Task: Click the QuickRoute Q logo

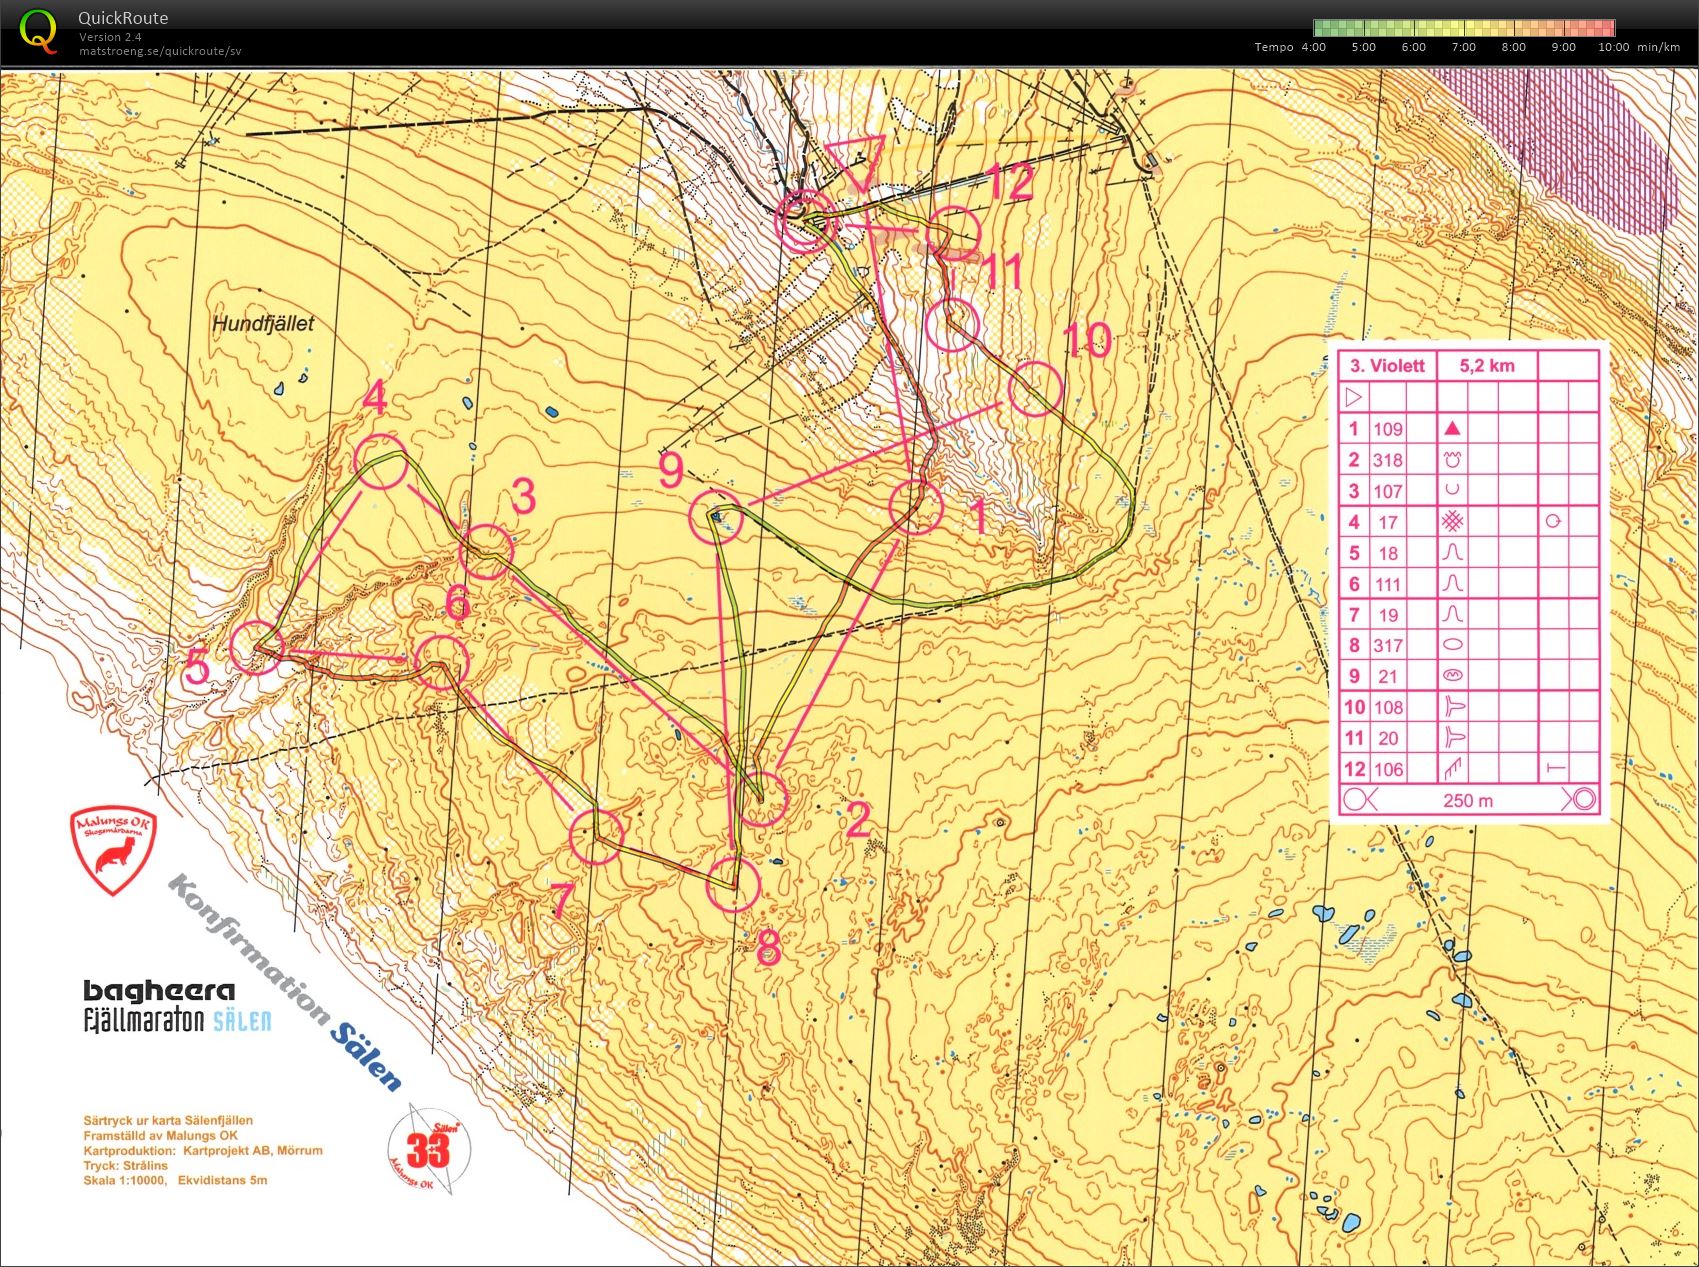Action: click(x=39, y=31)
